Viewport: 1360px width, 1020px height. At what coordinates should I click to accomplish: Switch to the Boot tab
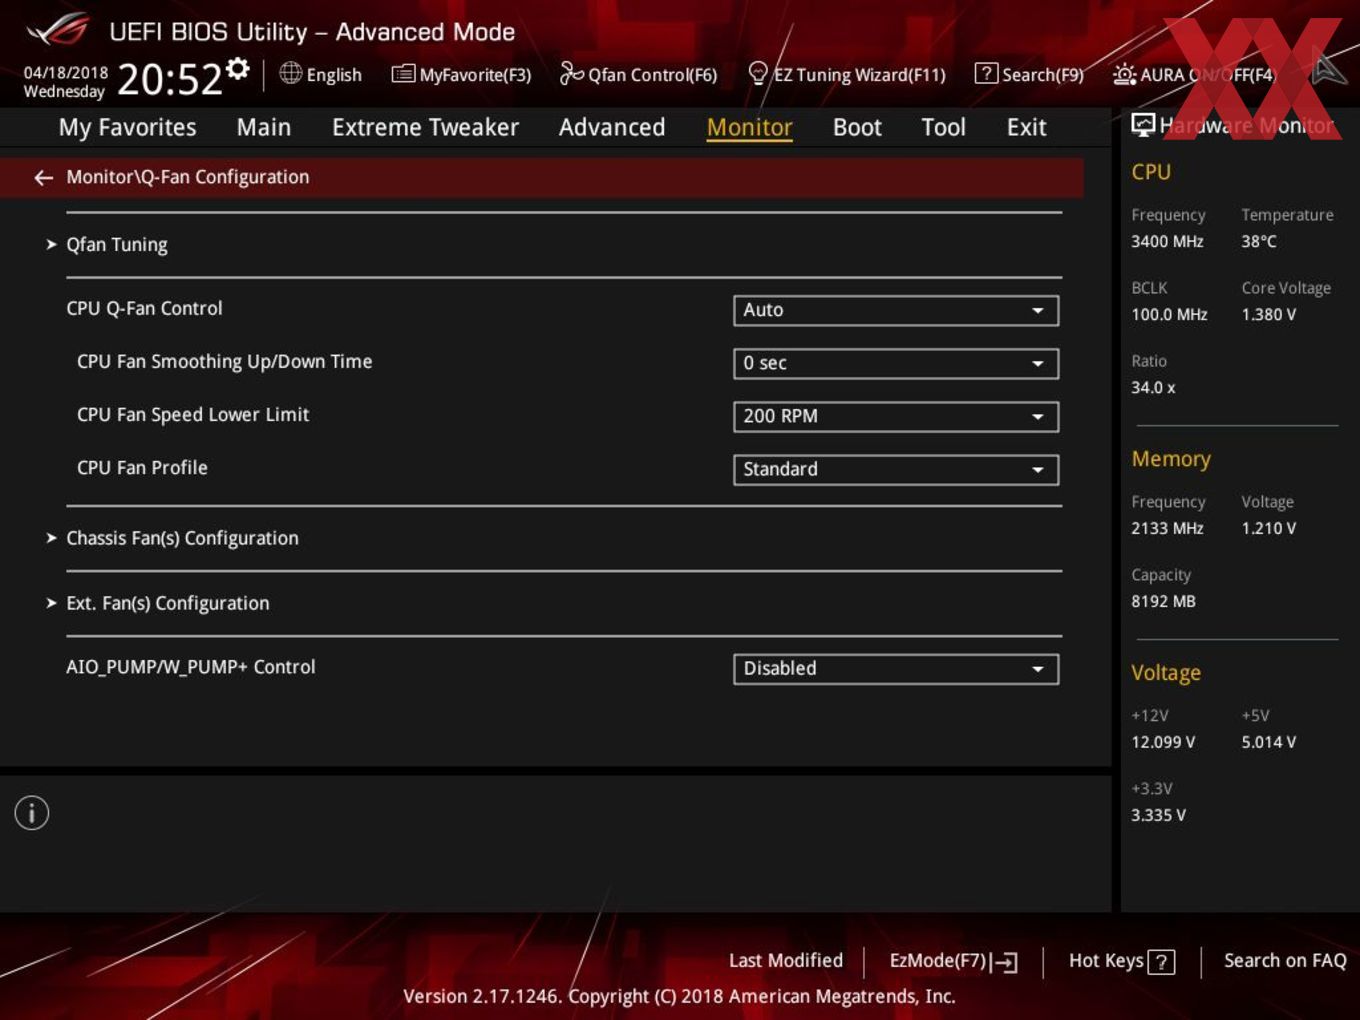[857, 127]
